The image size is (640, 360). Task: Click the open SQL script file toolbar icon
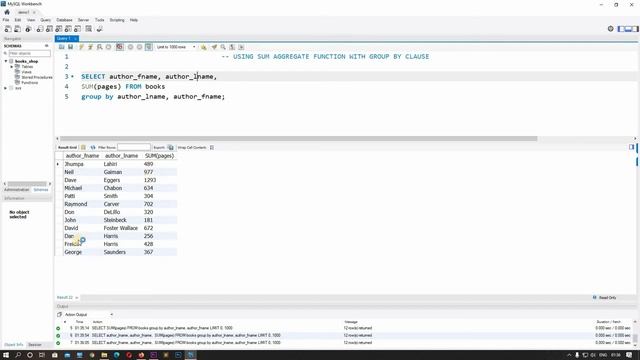(x=18, y=29)
